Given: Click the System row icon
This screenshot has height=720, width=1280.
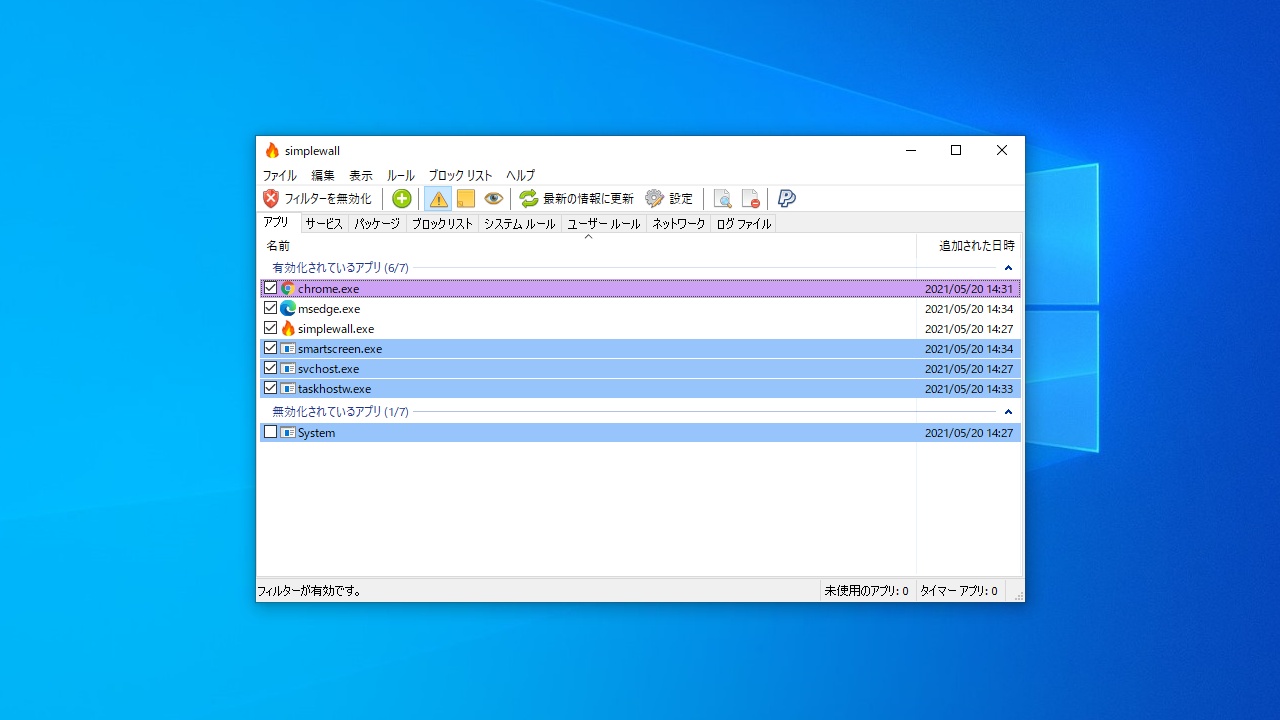Looking at the screenshot, I should click(288, 433).
